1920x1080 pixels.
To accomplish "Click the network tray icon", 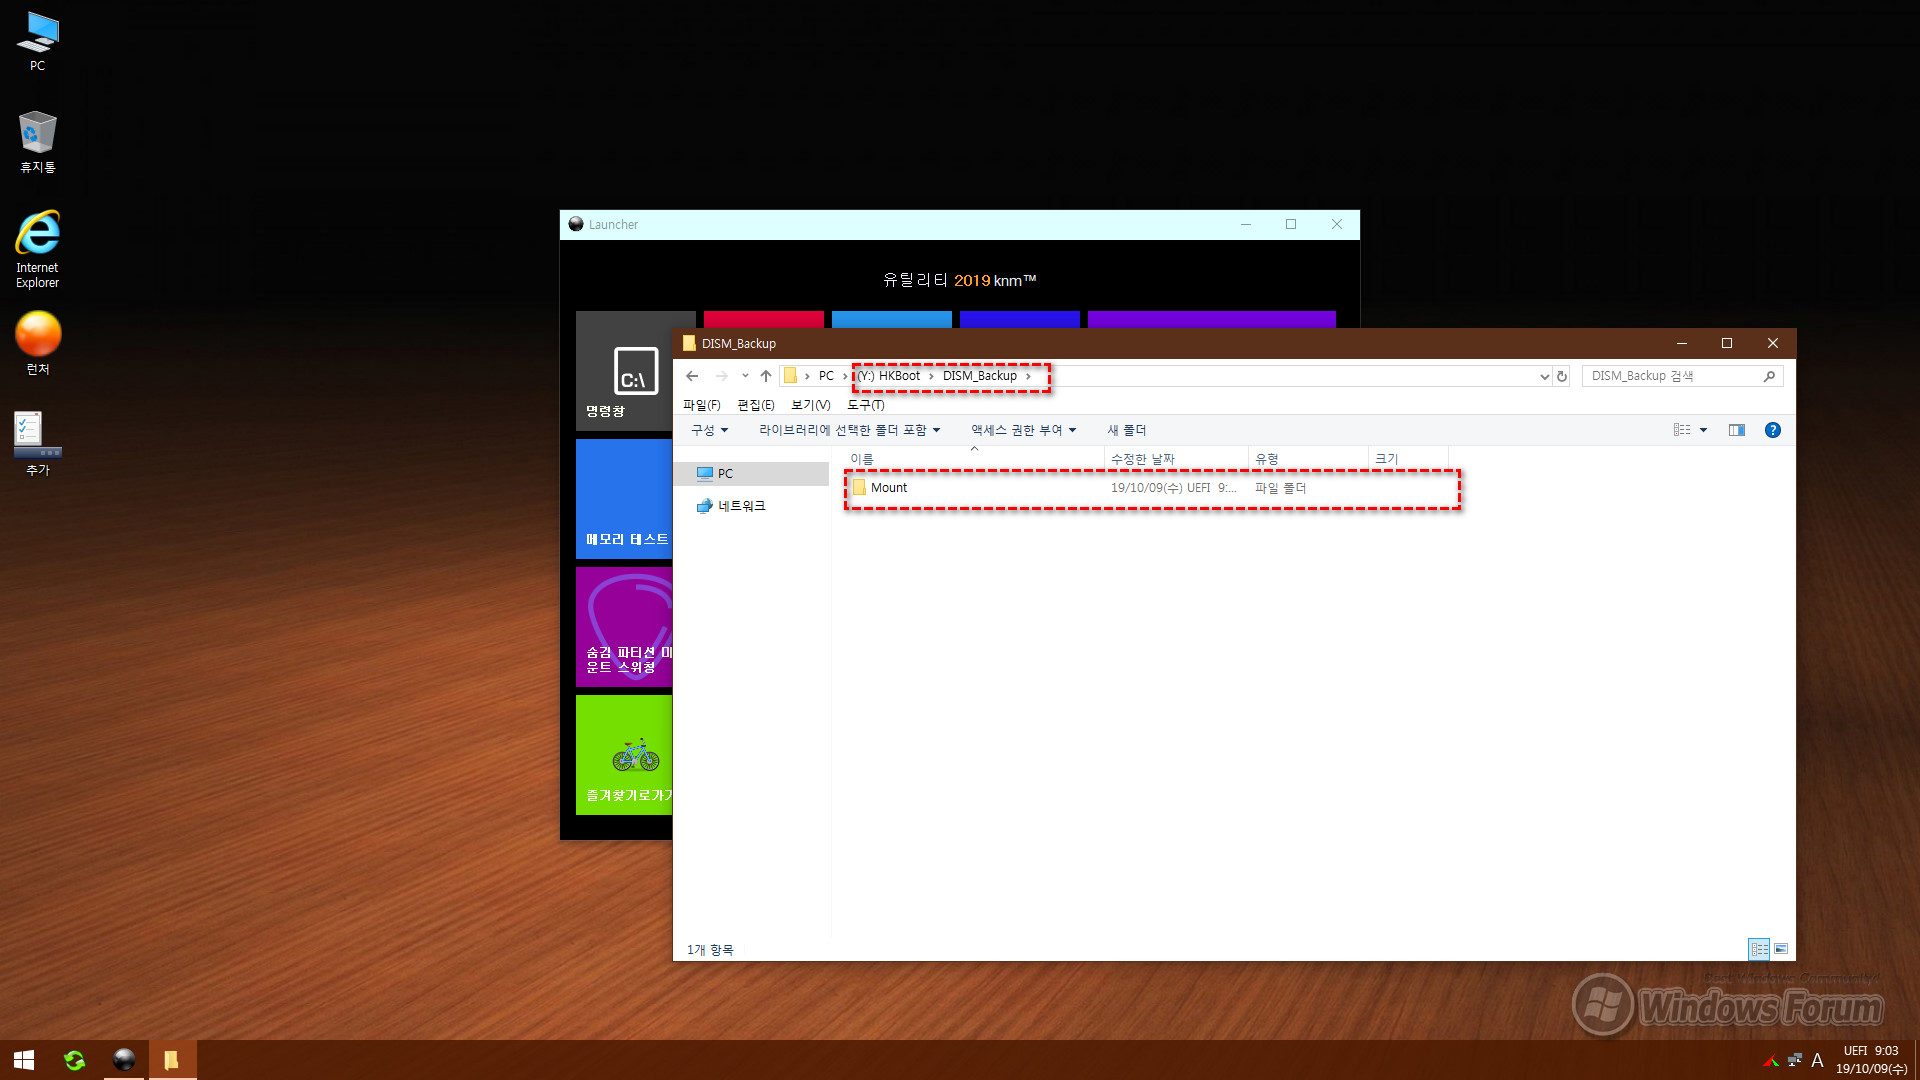I will [1795, 1060].
